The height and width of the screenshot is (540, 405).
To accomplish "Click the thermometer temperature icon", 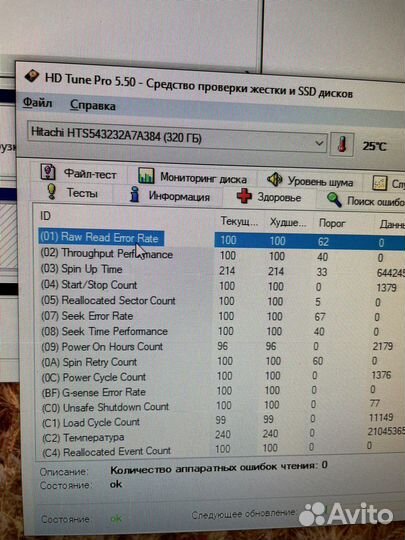I will [x=342, y=144].
